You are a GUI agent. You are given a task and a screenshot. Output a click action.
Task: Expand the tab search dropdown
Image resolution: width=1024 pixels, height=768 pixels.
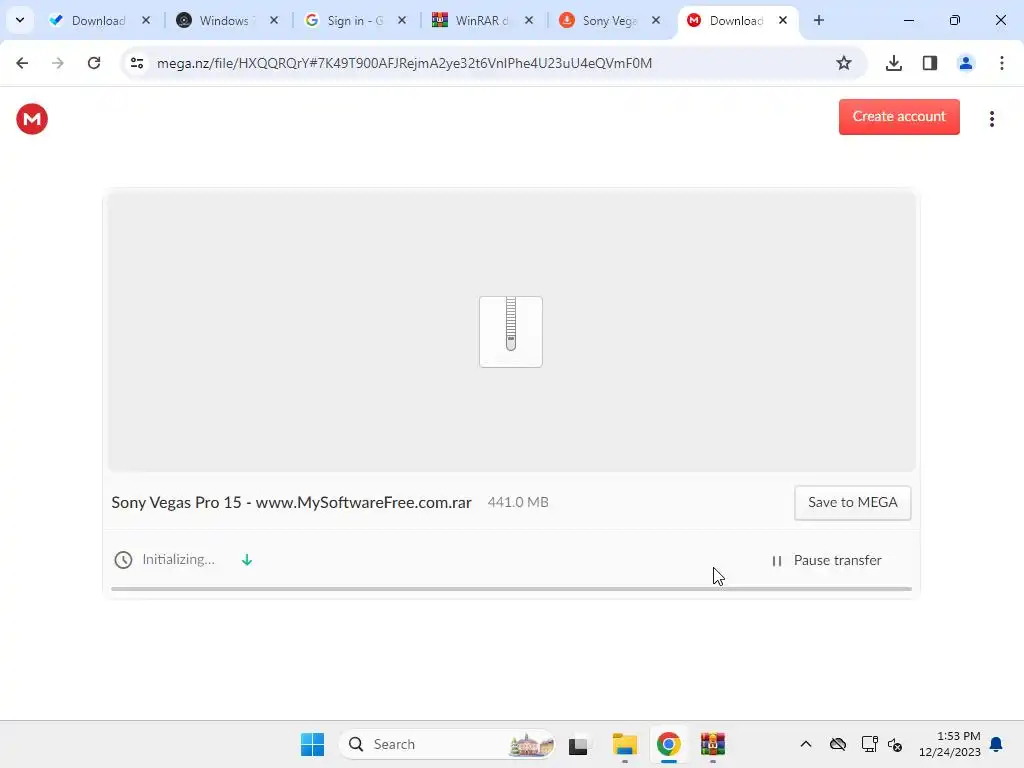[20, 20]
